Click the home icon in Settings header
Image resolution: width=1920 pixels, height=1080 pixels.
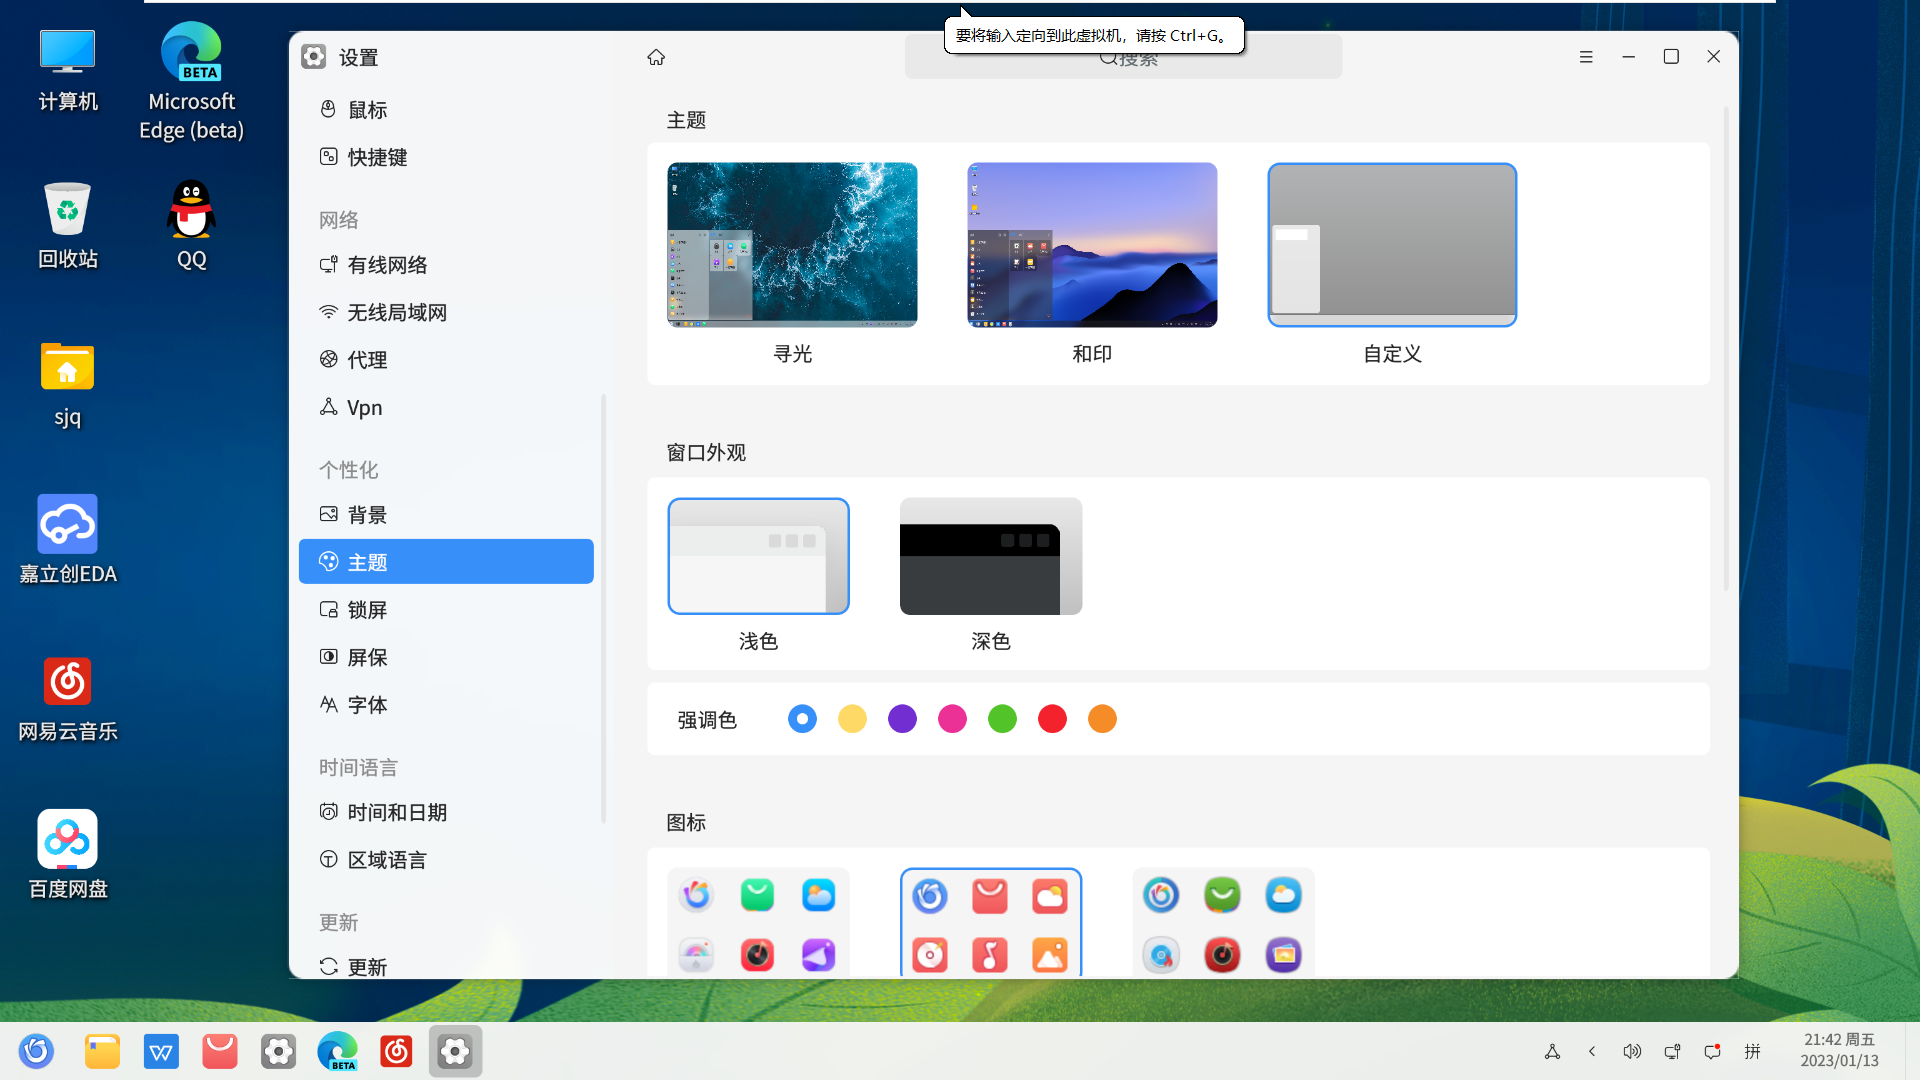coord(656,57)
